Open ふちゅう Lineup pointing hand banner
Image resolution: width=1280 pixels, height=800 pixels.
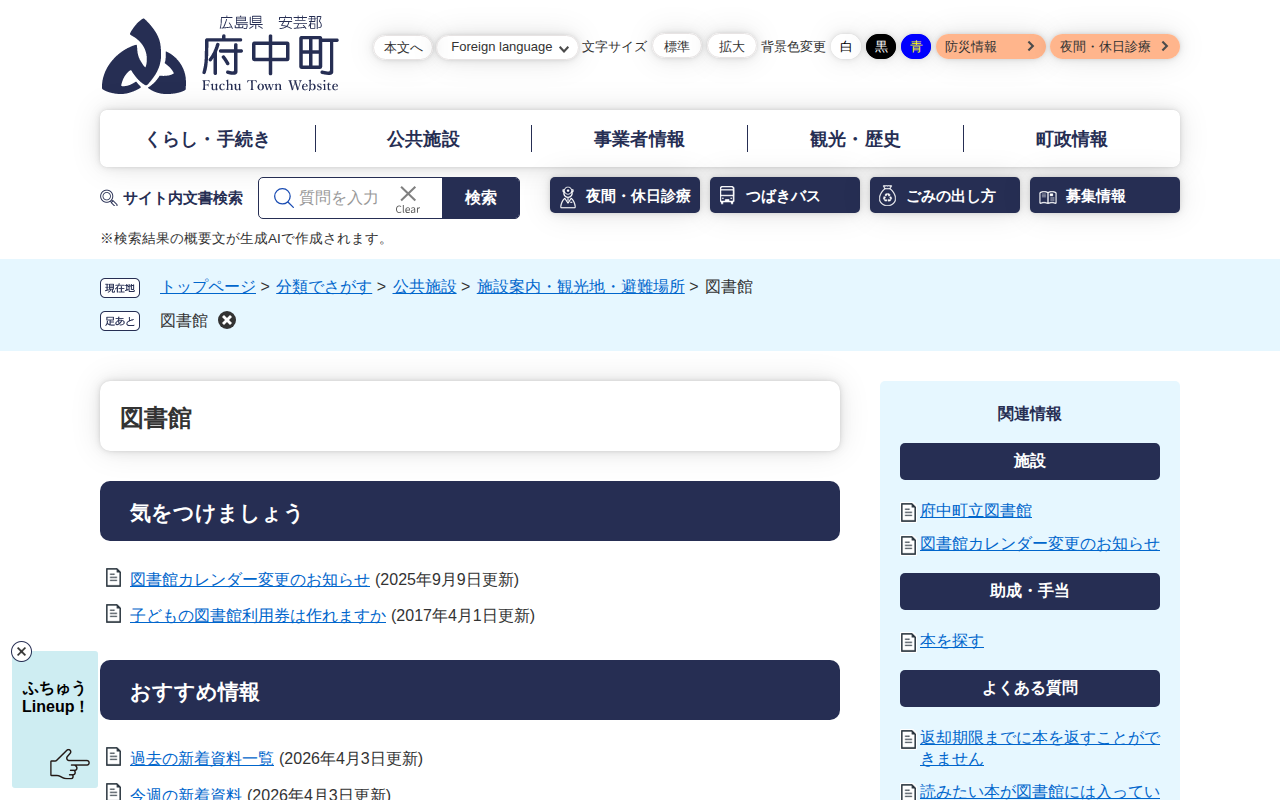point(55,720)
